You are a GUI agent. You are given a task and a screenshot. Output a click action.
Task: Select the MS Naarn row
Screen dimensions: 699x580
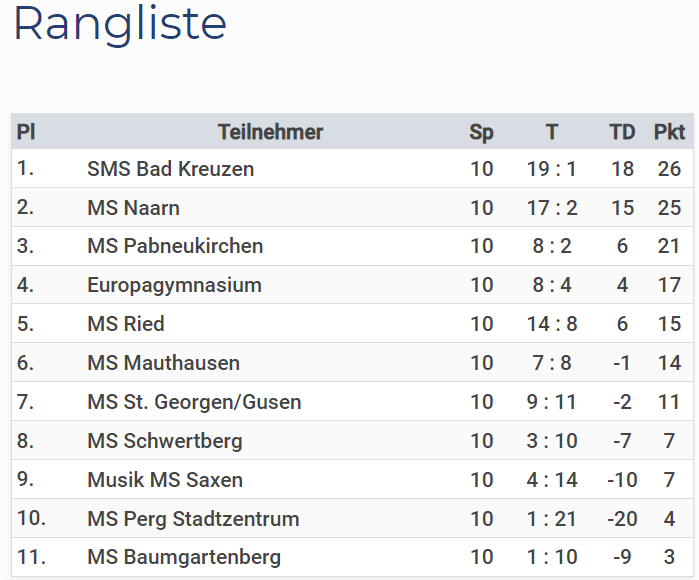coord(353,207)
